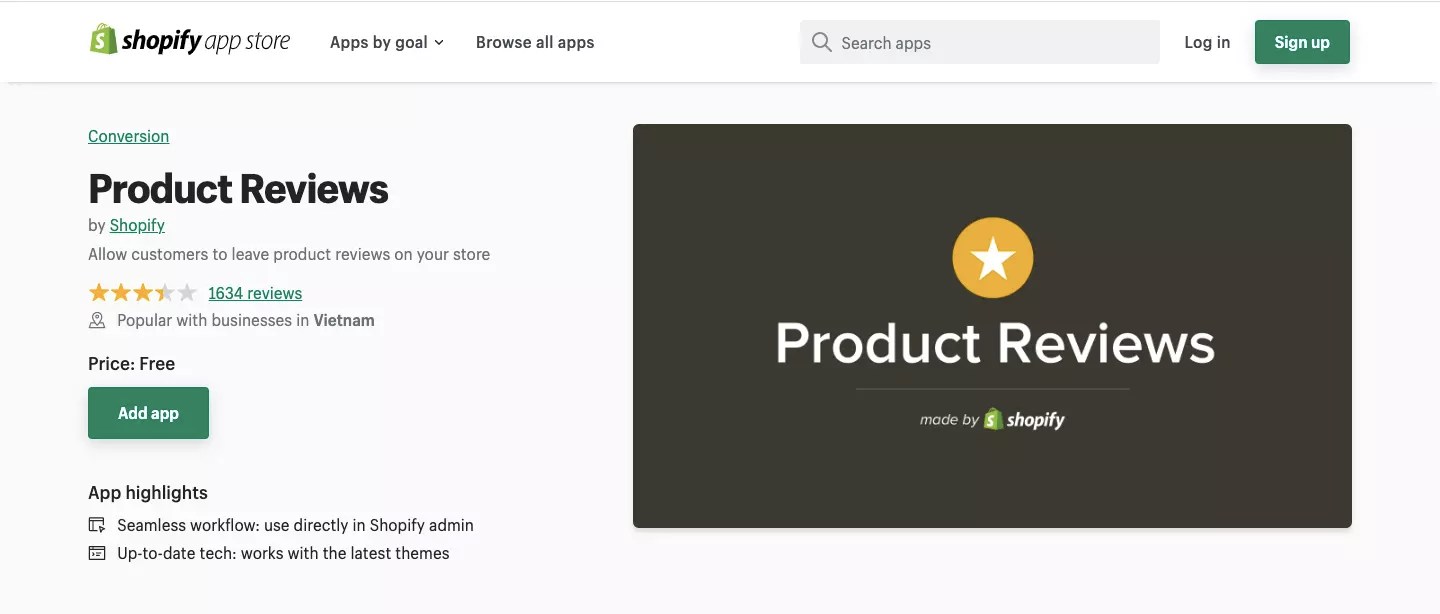Click the Shopify App Store logo
This screenshot has height=614, width=1440.
[x=190, y=40]
